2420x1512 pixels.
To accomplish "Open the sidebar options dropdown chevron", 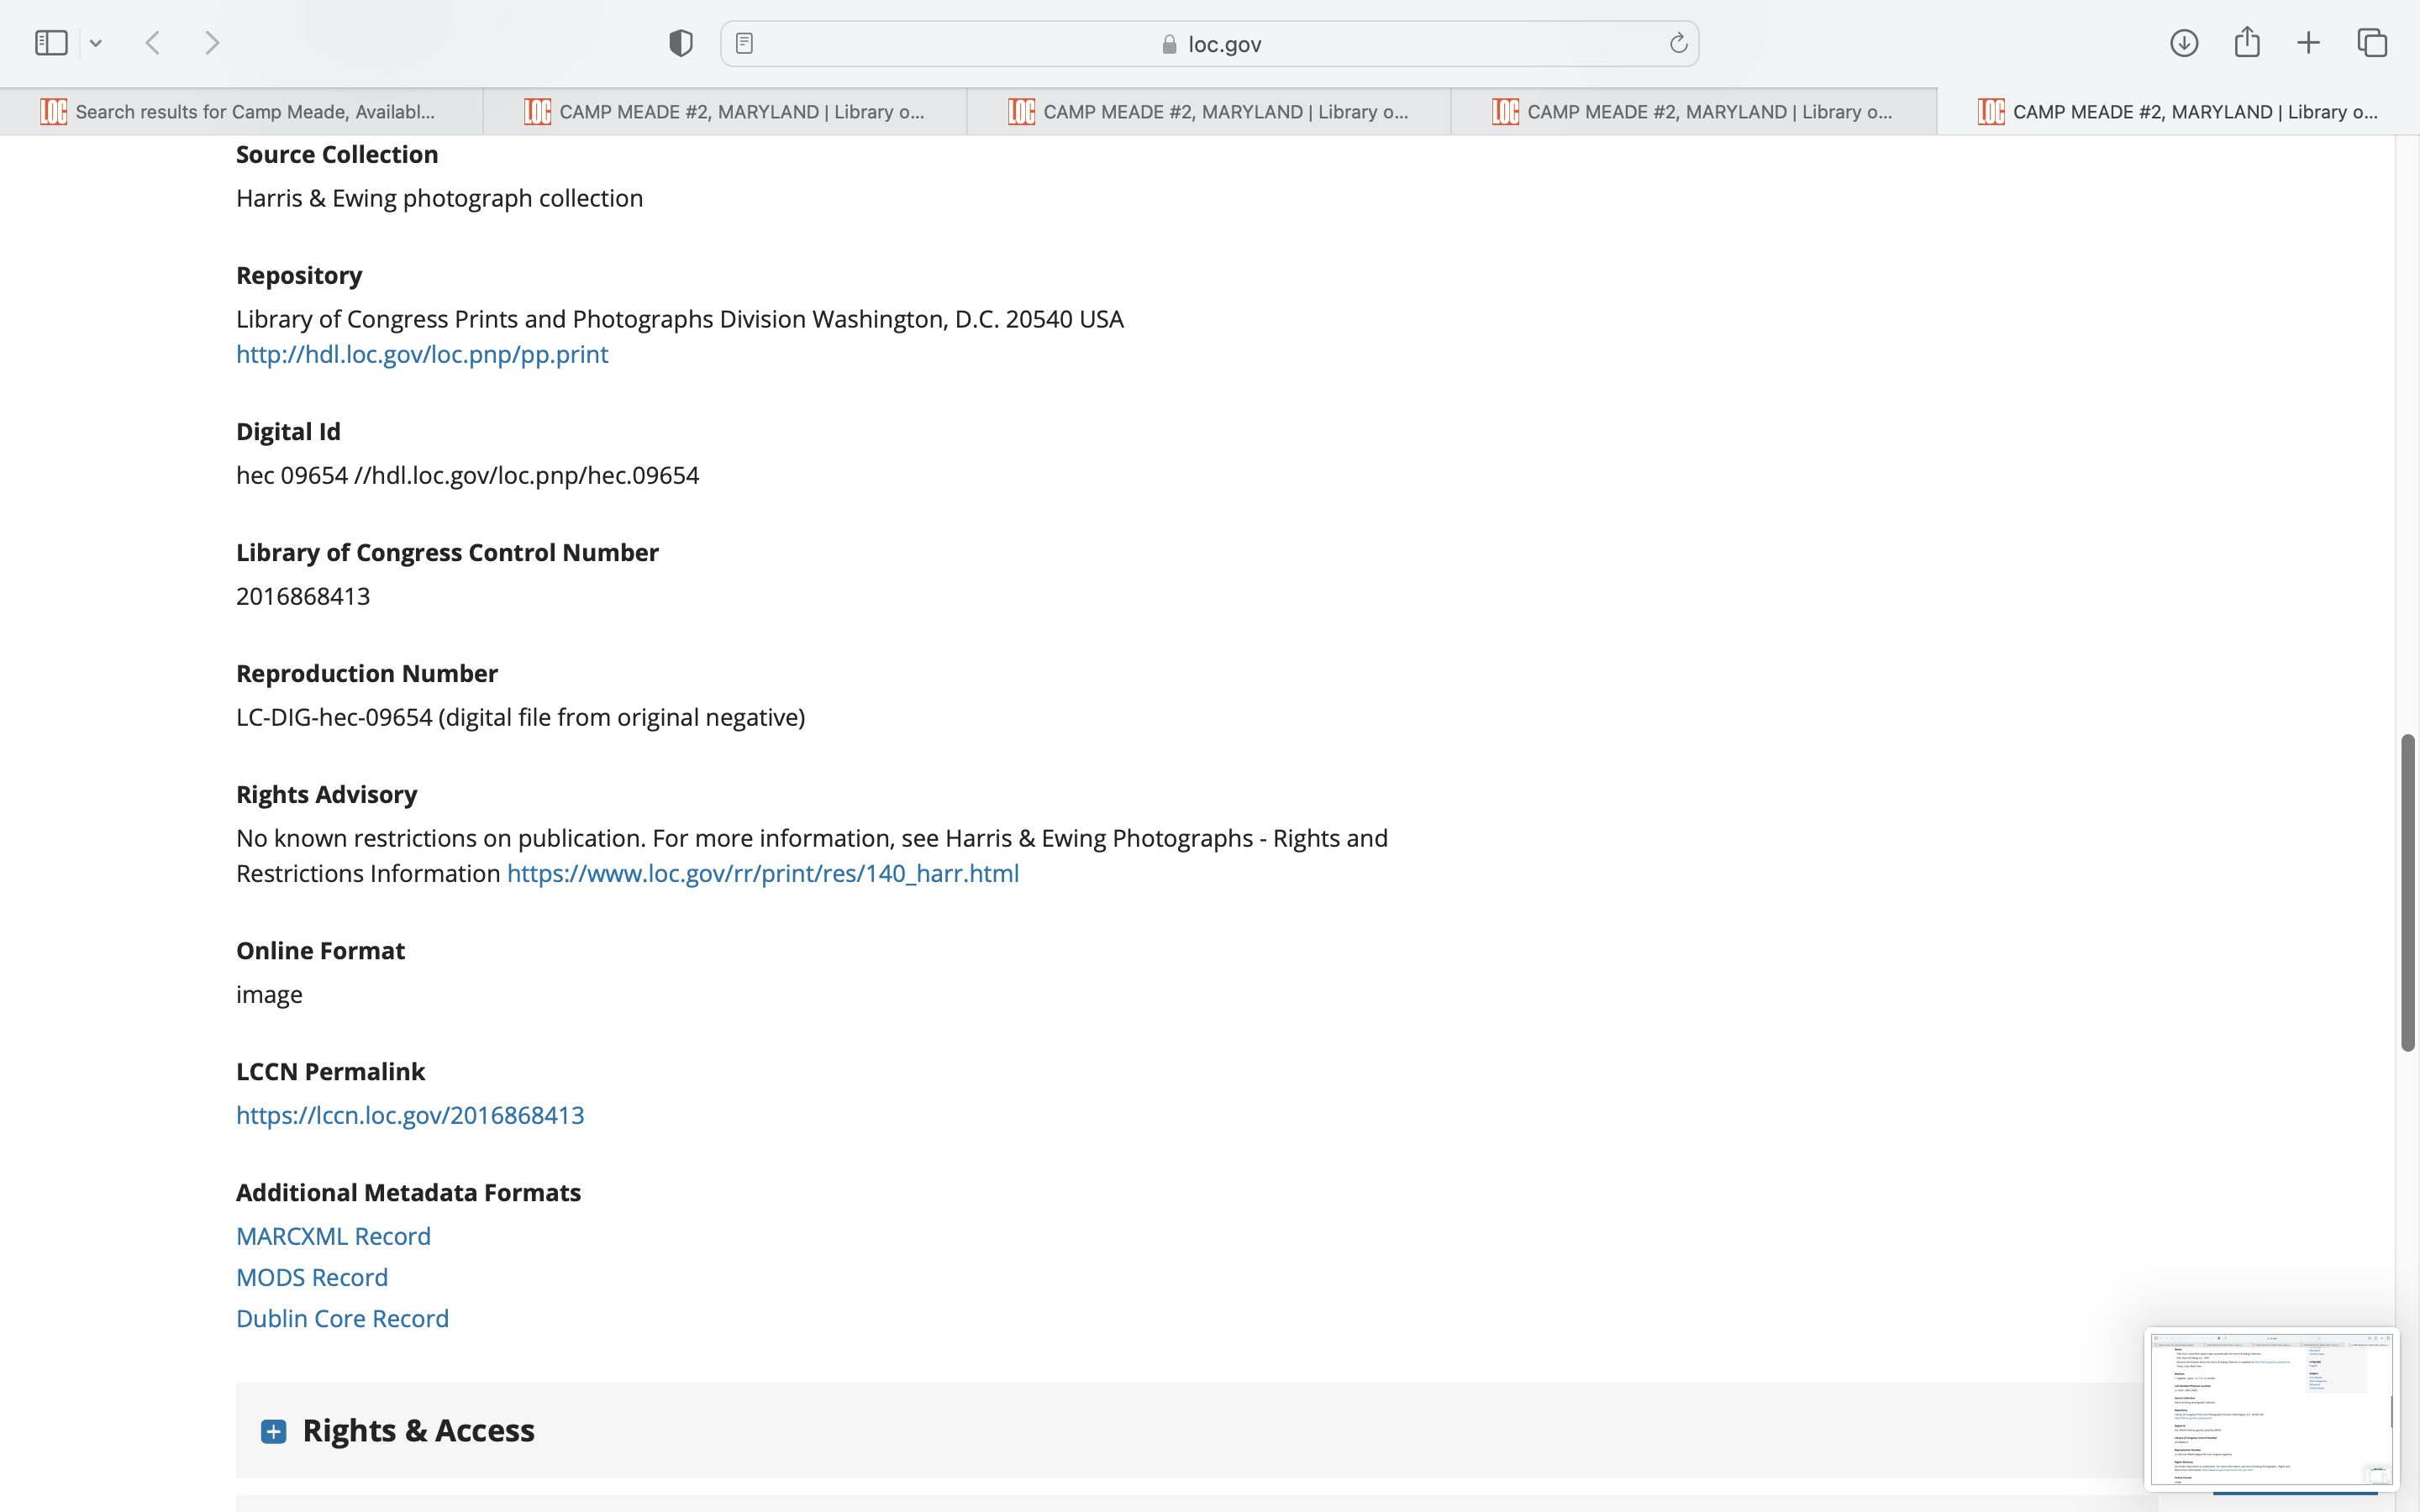I will click(96, 43).
